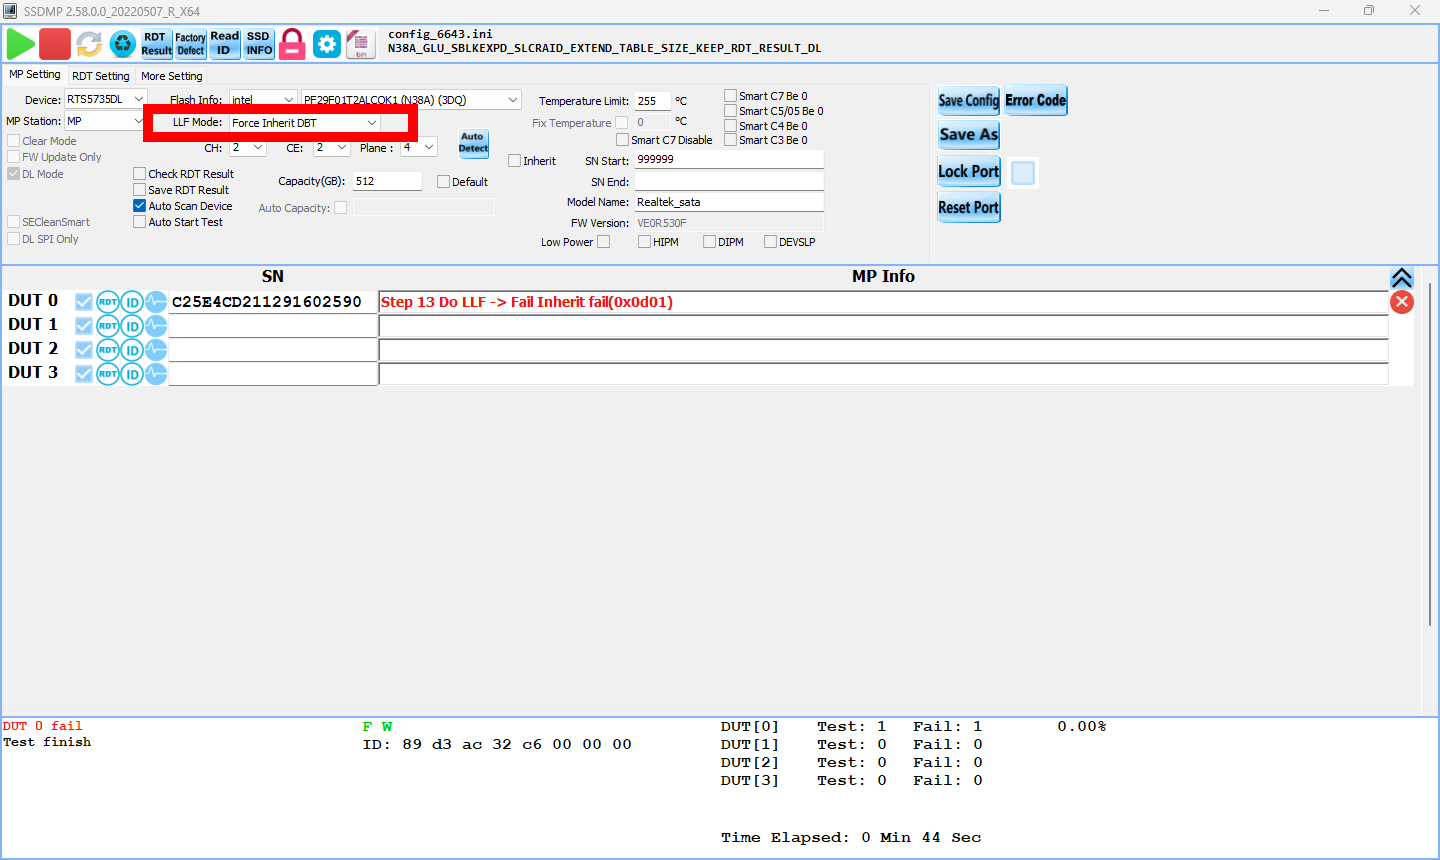
Task: Tick the HIPM checkbox
Action: coord(645,242)
